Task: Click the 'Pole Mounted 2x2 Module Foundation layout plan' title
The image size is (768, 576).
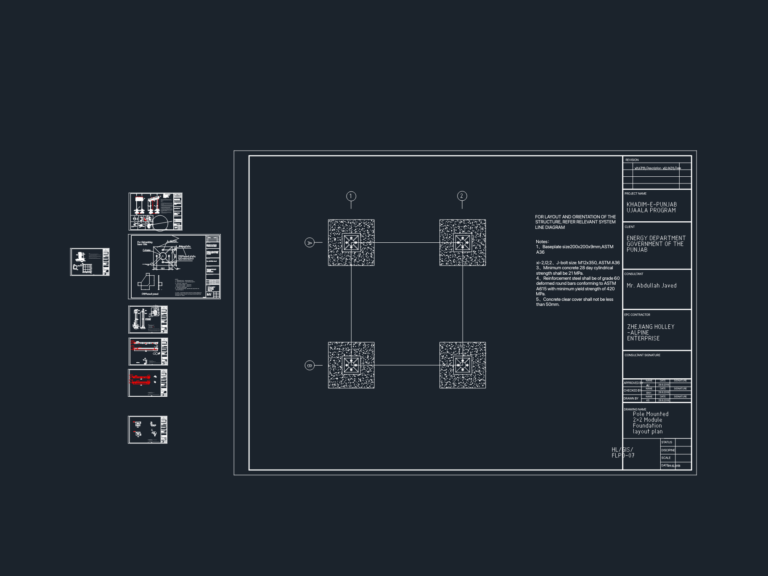Action: click(650, 423)
